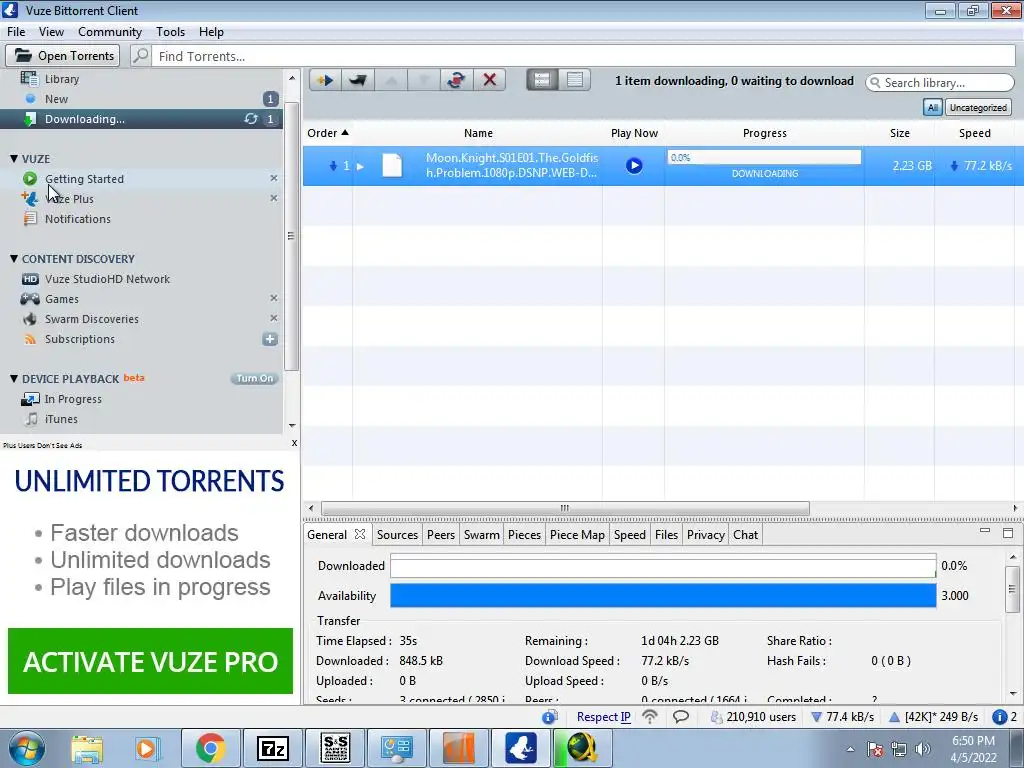
Task: Click the chat bubble status icon
Action: (x=681, y=716)
